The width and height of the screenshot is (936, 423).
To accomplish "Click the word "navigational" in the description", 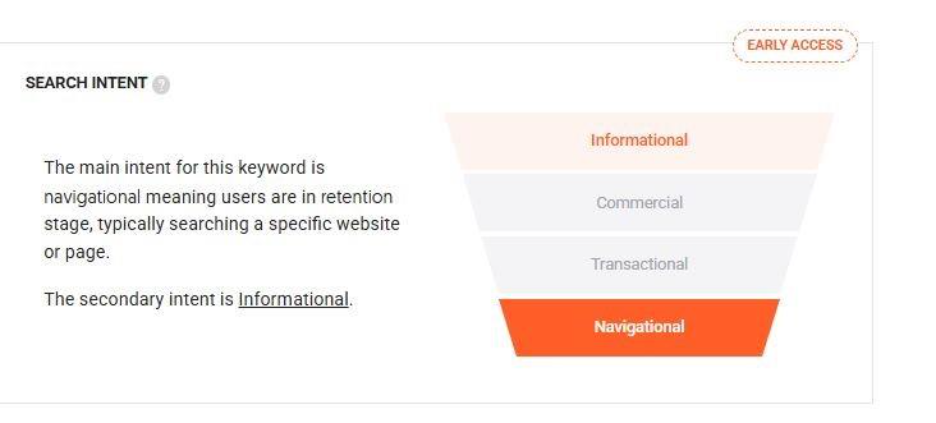I will 92,196.
